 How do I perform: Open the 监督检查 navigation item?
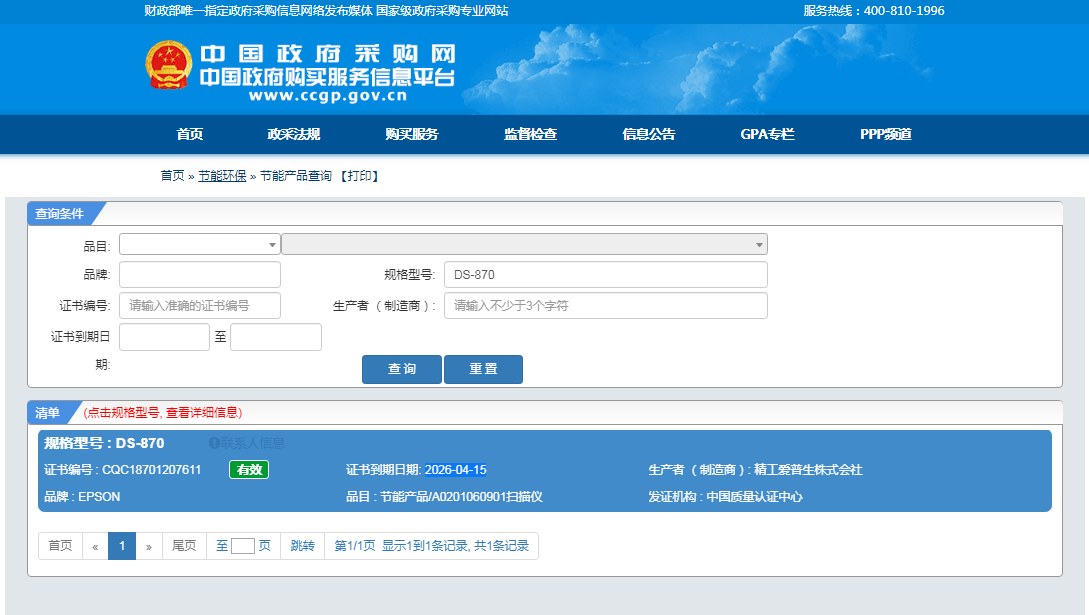tap(531, 134)
